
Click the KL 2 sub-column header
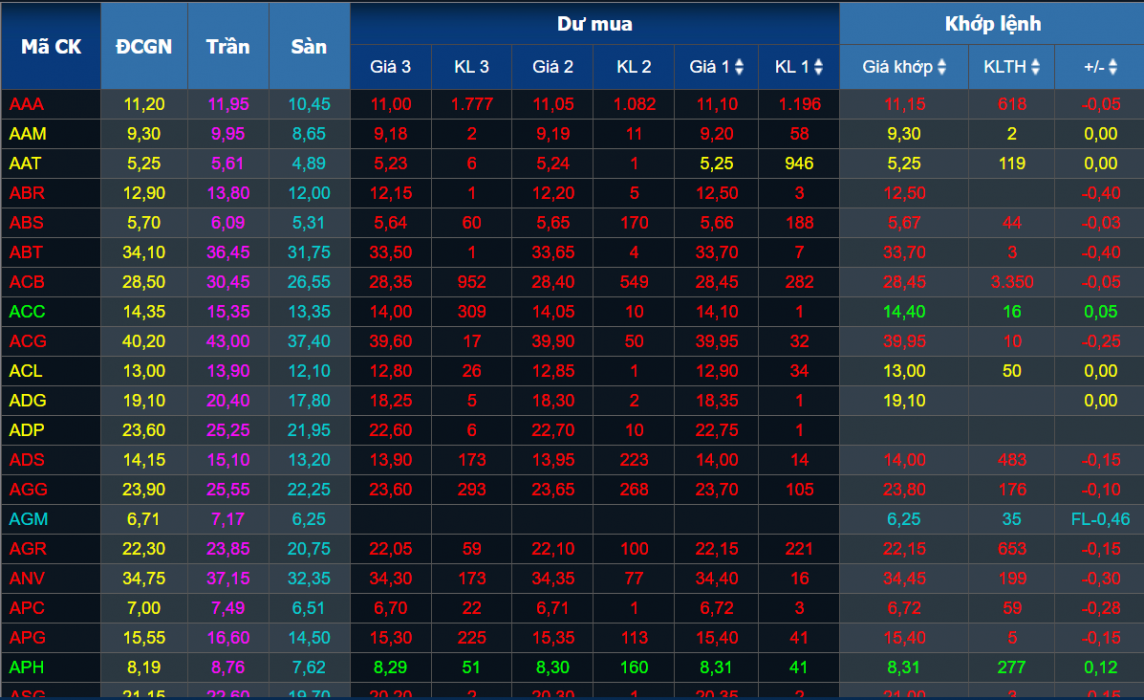[633, 67]
